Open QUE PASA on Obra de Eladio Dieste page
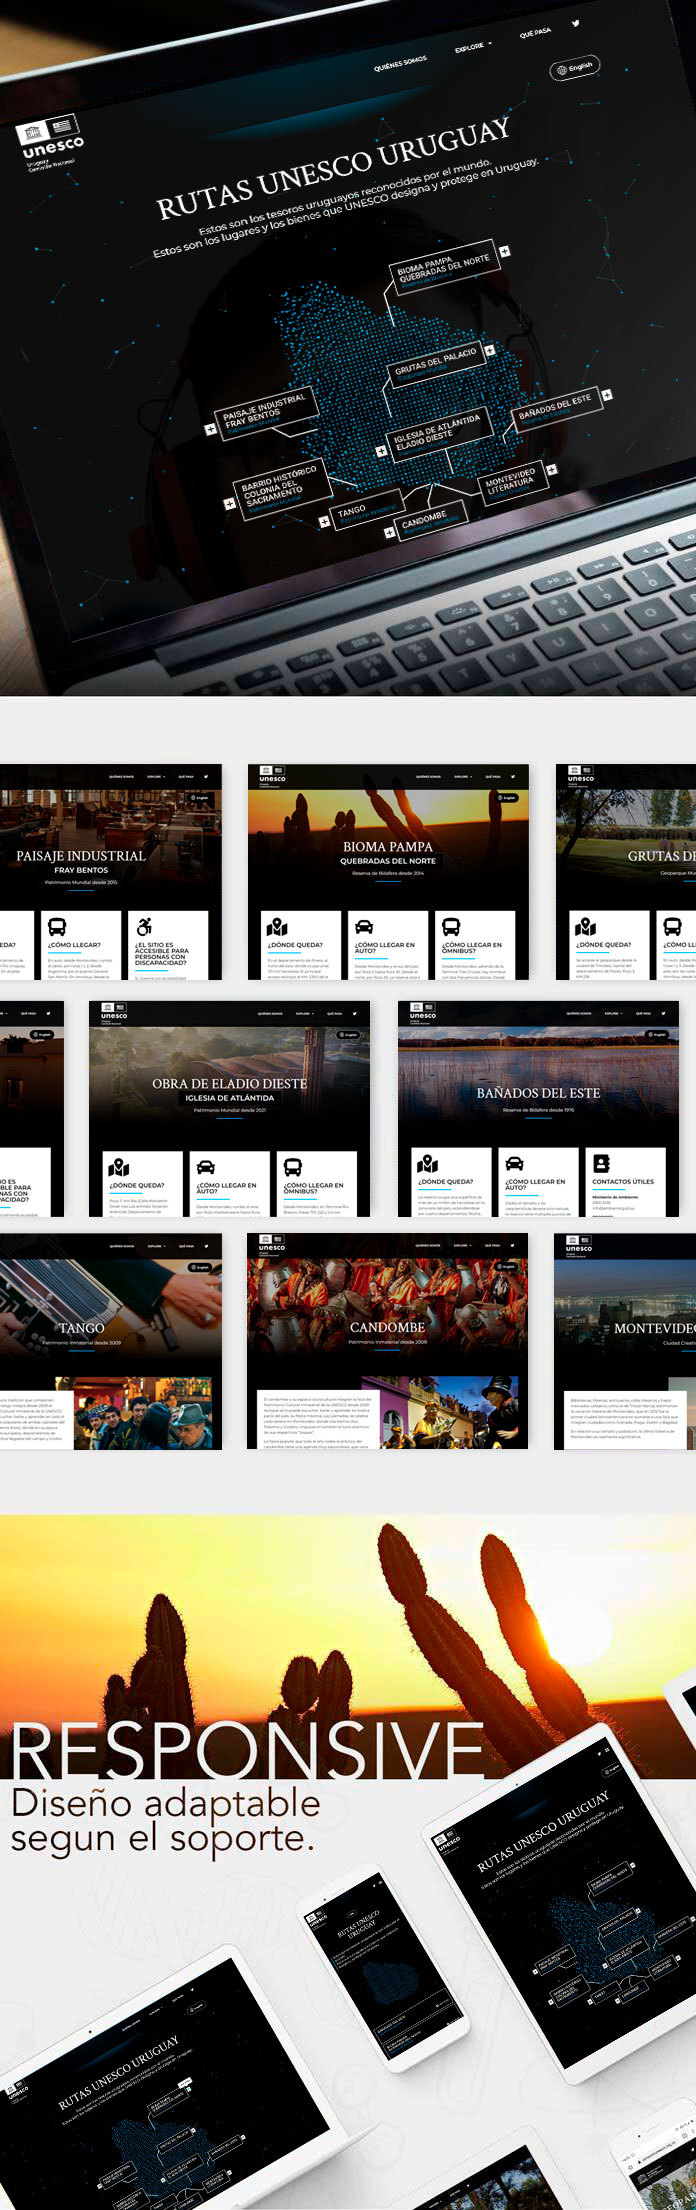This screenshot has height=2210, width=696. pyautogui.click(x=335, y=1013)
